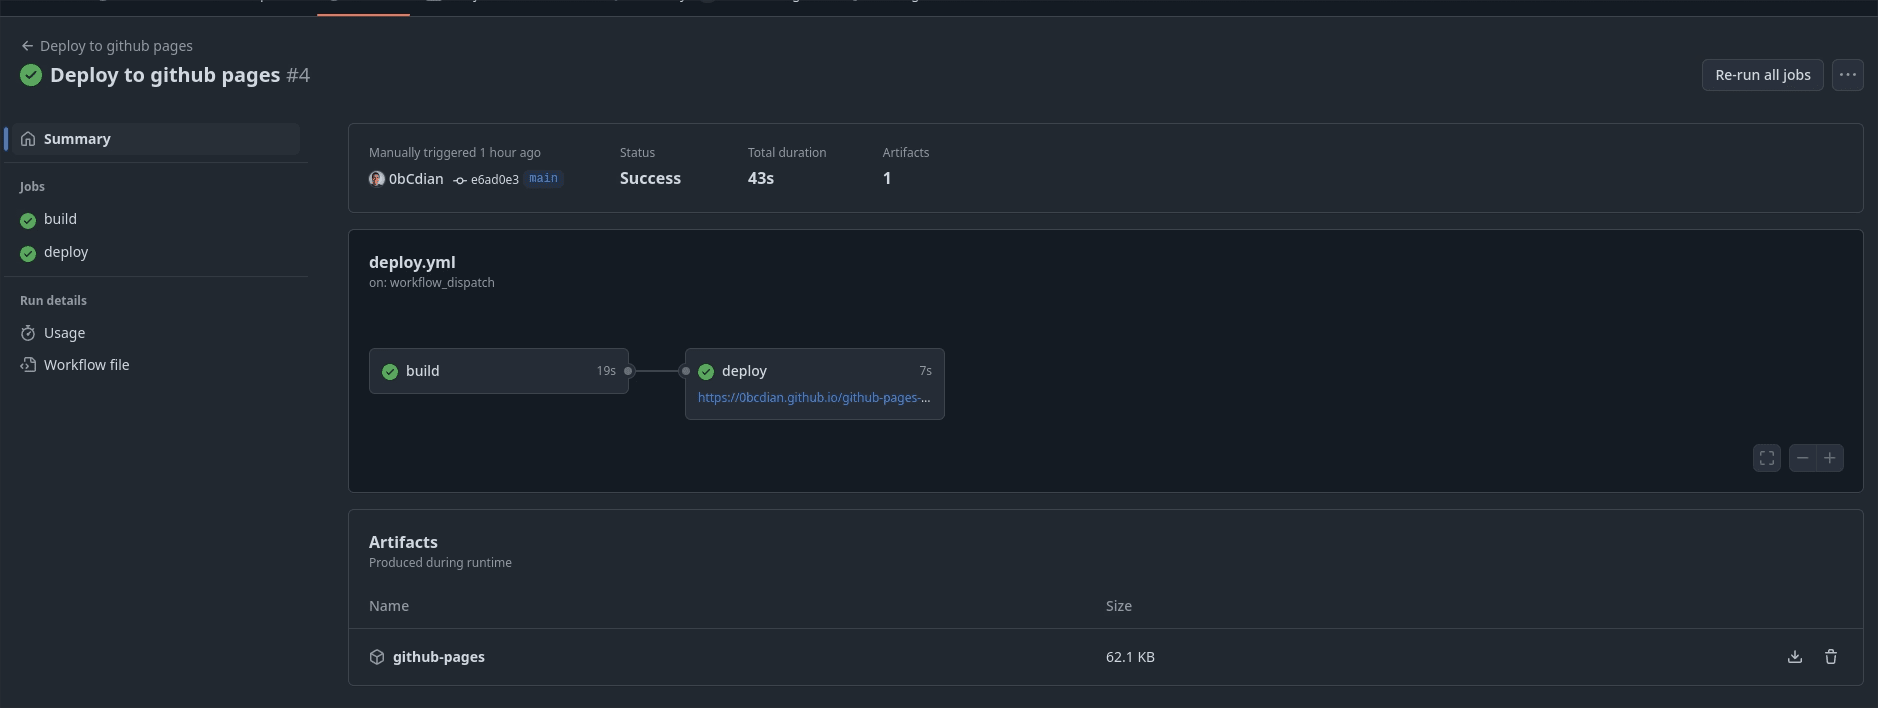Click the green check icon next to sidebar build
This screenshot has width=1878, height=708.
tap(28, 221)
